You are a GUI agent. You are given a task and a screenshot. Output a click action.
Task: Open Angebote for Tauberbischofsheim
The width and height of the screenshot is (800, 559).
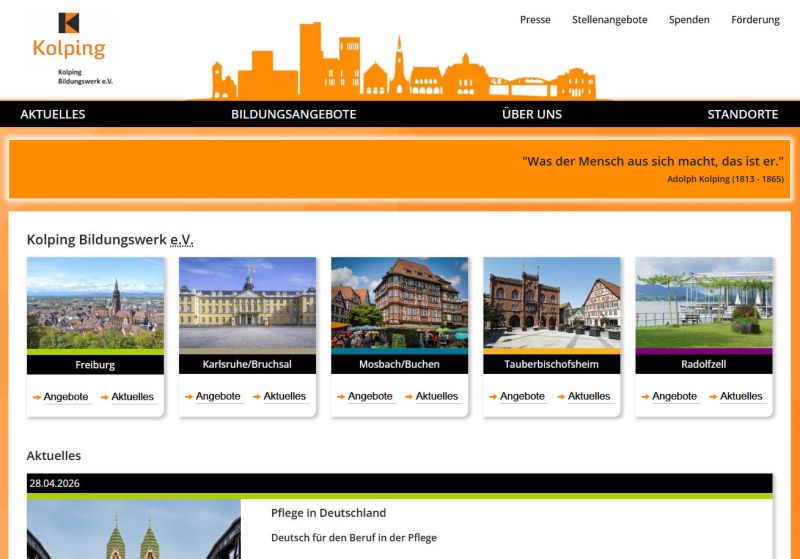(522, 396)
